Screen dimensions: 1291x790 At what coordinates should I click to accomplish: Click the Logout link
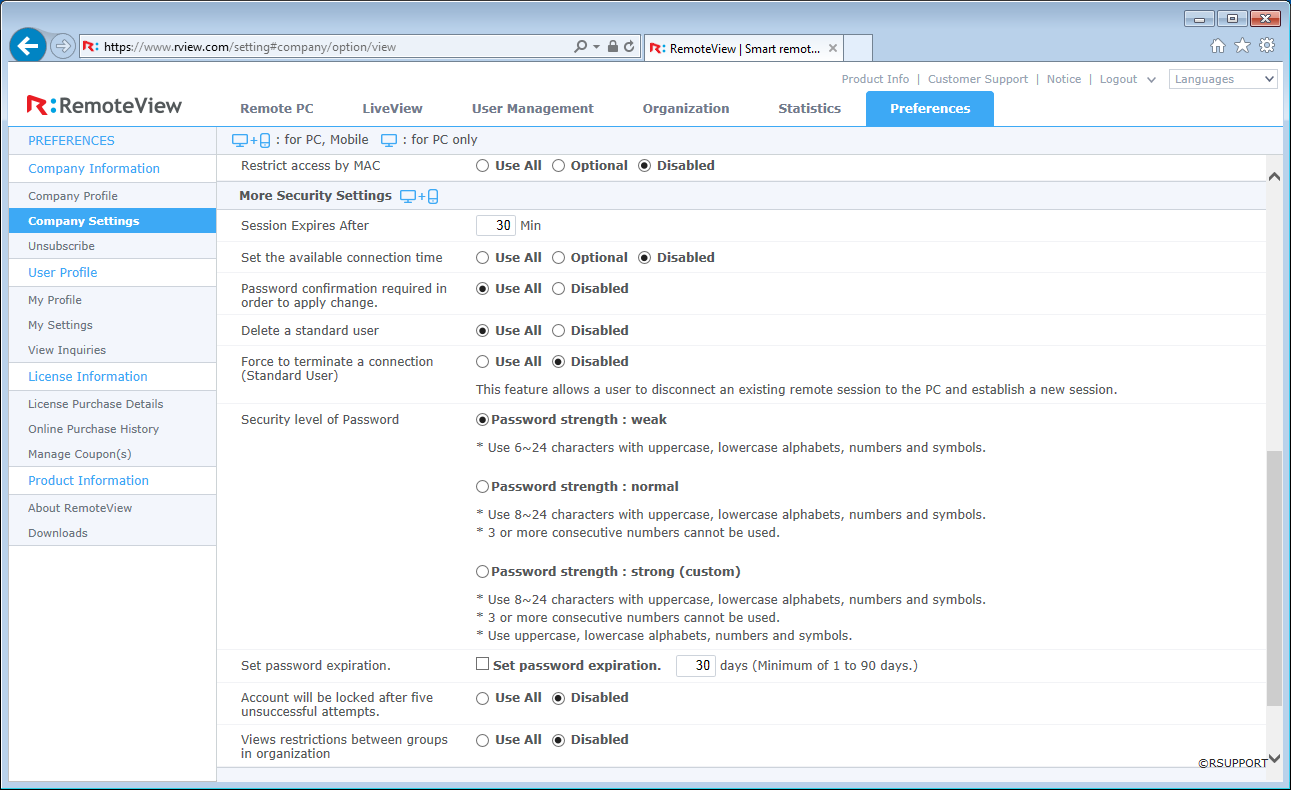1119,79
